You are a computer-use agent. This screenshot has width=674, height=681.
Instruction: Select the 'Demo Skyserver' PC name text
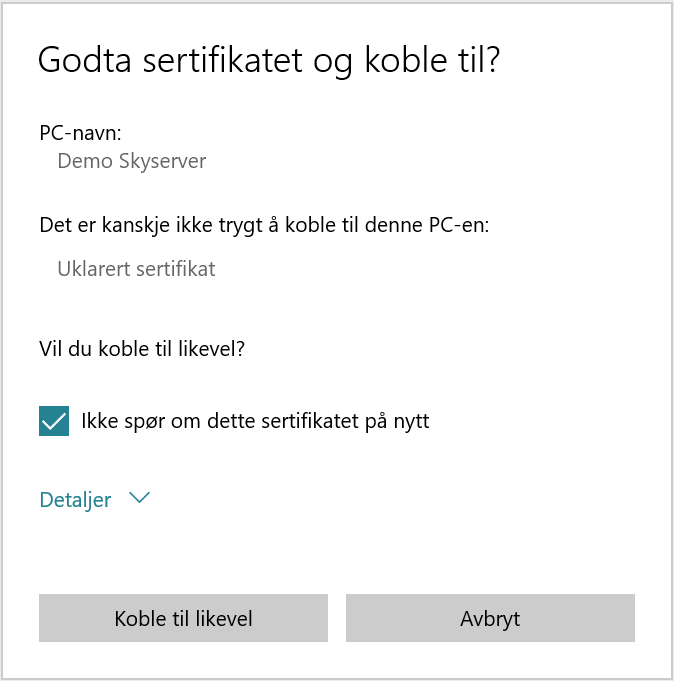pos(132,161)
